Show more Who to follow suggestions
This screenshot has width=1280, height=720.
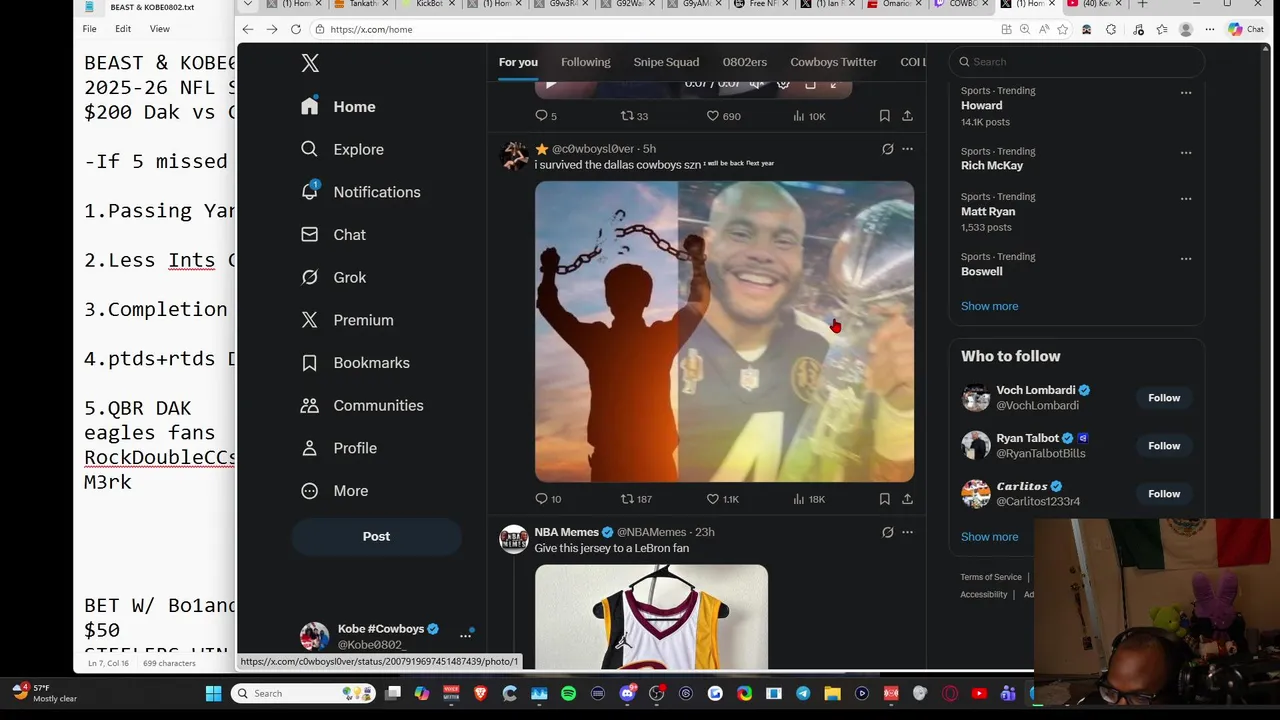pyautogui.click(x=989, y=537)
